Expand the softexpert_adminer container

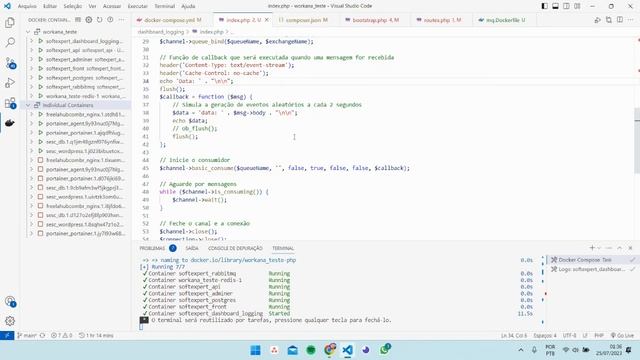coord(32,60)
